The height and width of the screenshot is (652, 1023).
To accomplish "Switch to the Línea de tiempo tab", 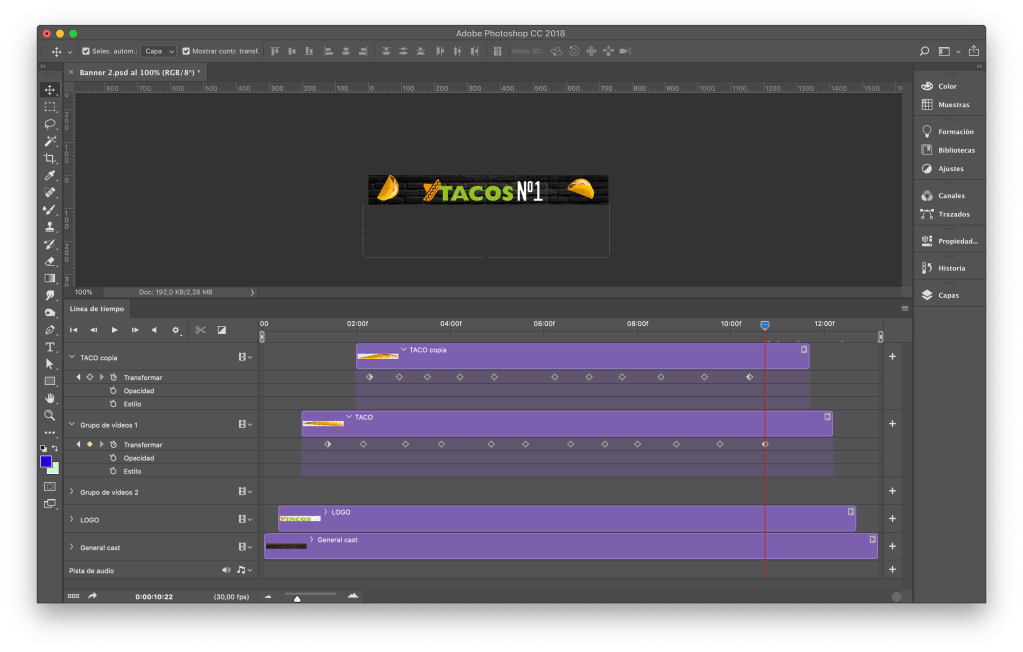I will [97, 309].
